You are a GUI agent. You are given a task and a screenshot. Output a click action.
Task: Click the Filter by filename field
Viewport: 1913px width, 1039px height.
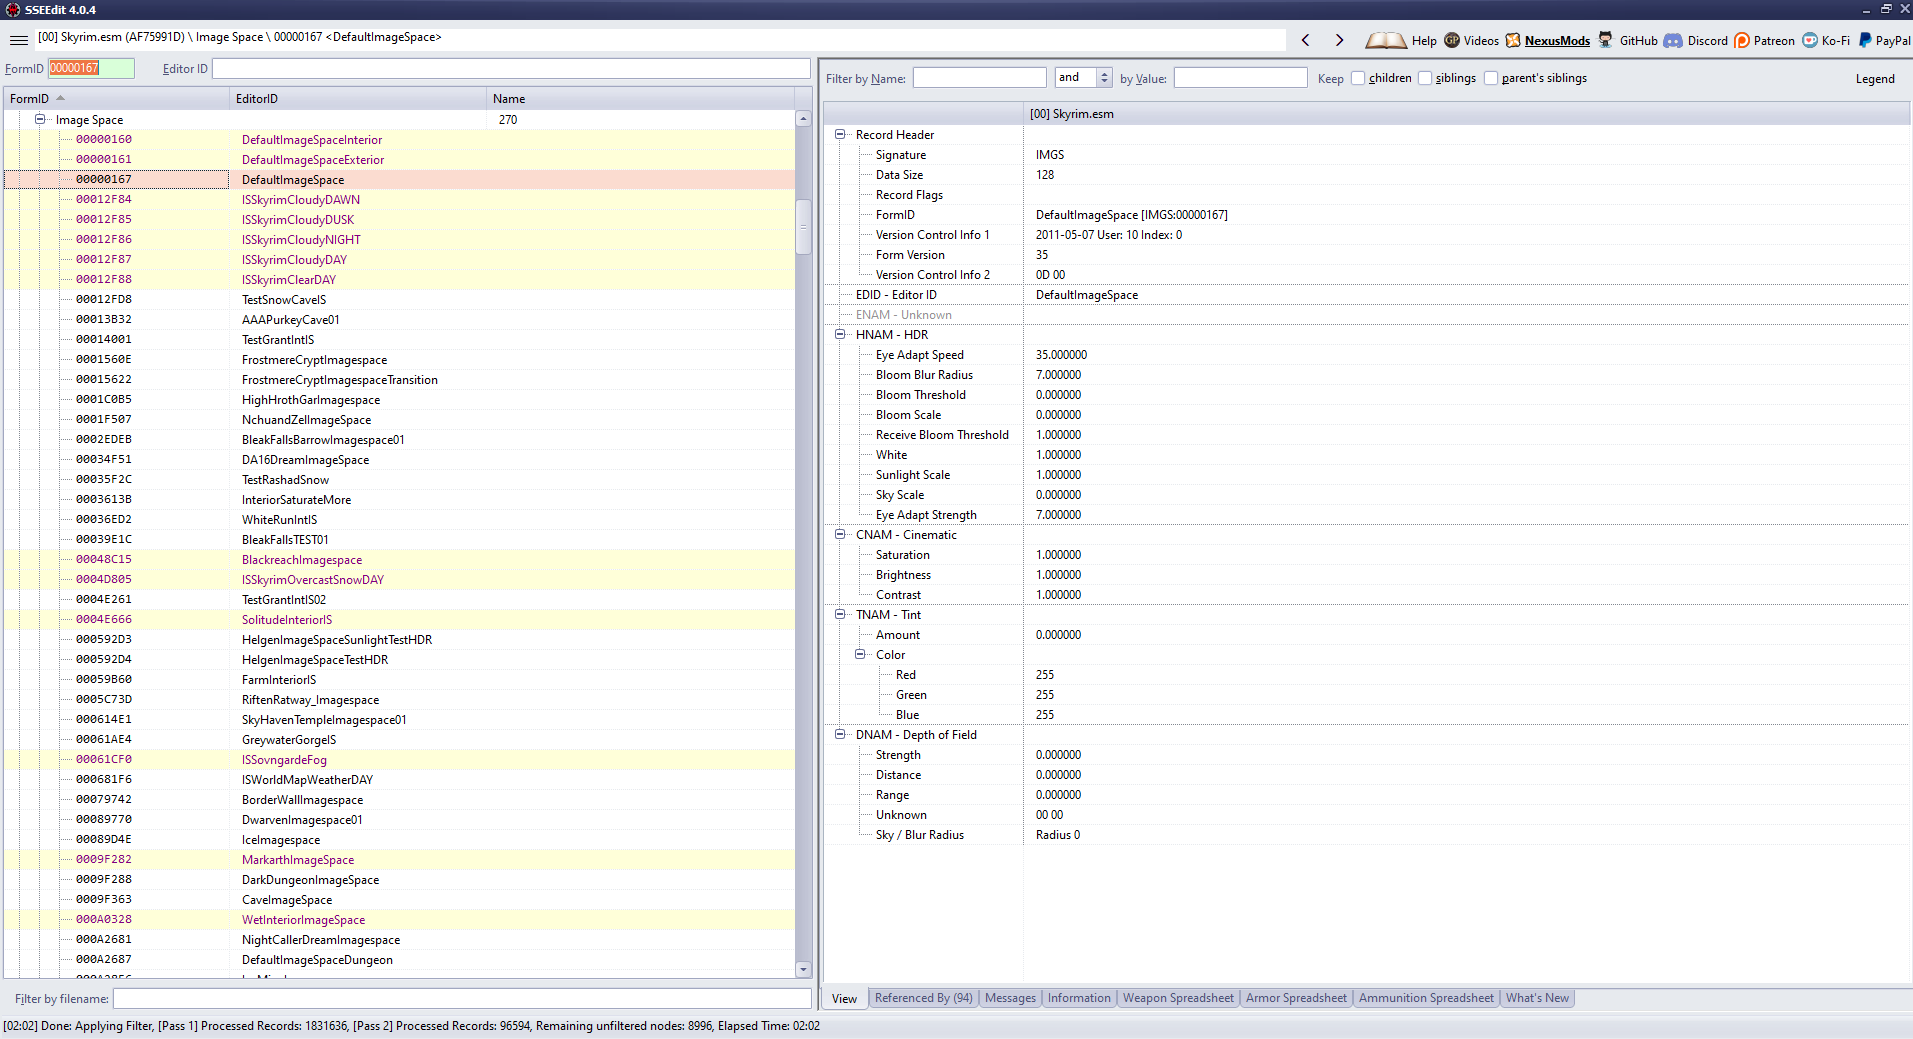[462, 998]
